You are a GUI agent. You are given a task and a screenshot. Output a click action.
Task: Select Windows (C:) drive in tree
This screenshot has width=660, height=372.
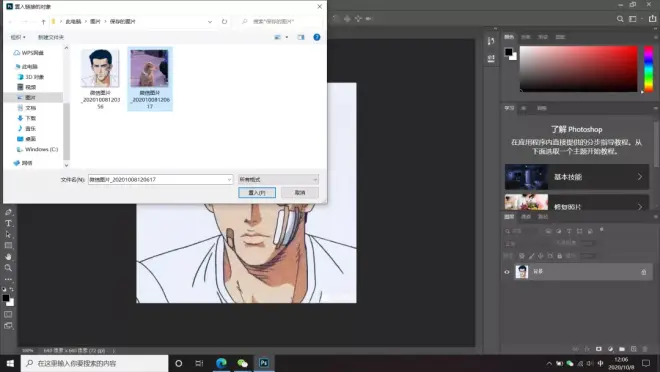[41, 149]
